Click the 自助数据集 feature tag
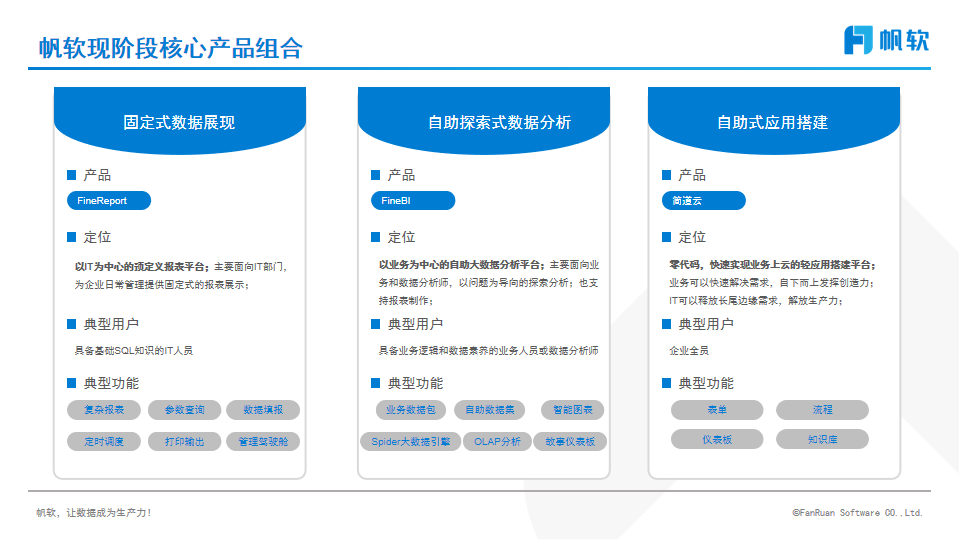This screenshot has height=540, width=960. [x=489, y=410]
